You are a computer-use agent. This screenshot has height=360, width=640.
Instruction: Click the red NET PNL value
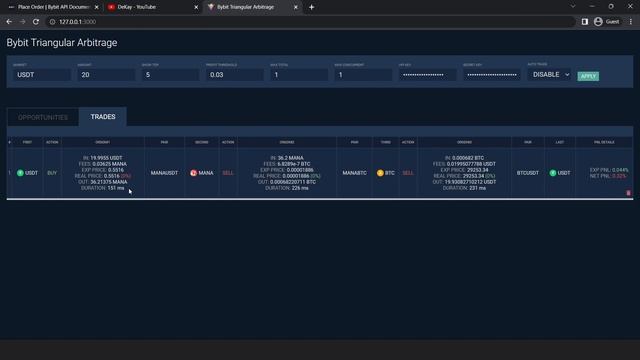point(619,176)
